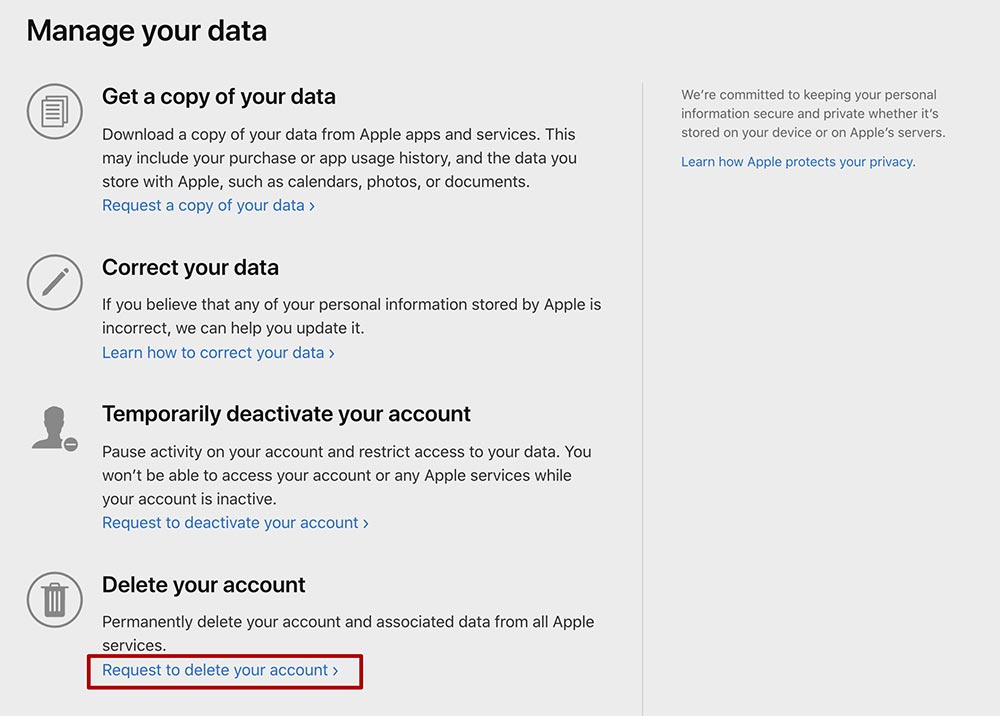Click the Manage your data heading
Viewport: 1000px width, 716px height.
click(x=147, y=31)
